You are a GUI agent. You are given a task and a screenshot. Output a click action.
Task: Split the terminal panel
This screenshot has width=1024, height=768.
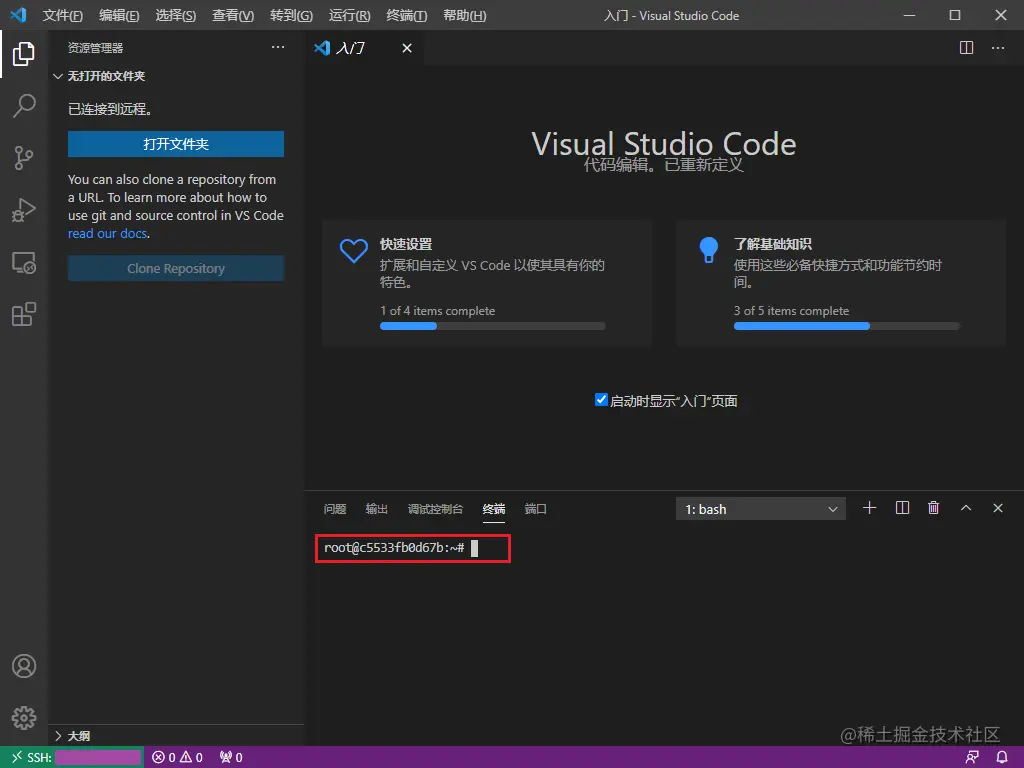(902, 508)
